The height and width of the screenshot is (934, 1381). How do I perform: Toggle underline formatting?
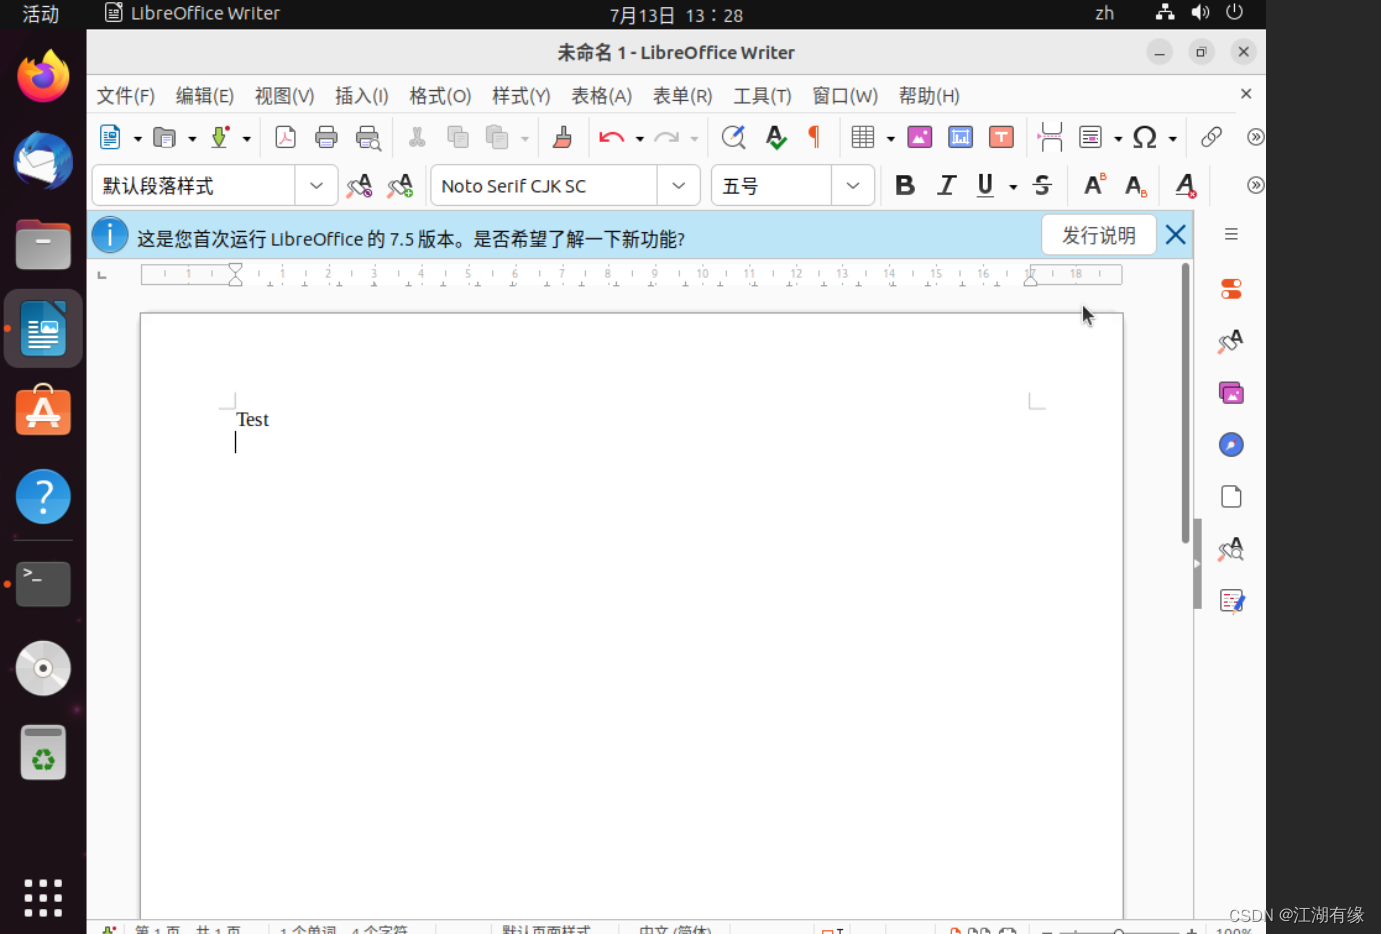986,185
